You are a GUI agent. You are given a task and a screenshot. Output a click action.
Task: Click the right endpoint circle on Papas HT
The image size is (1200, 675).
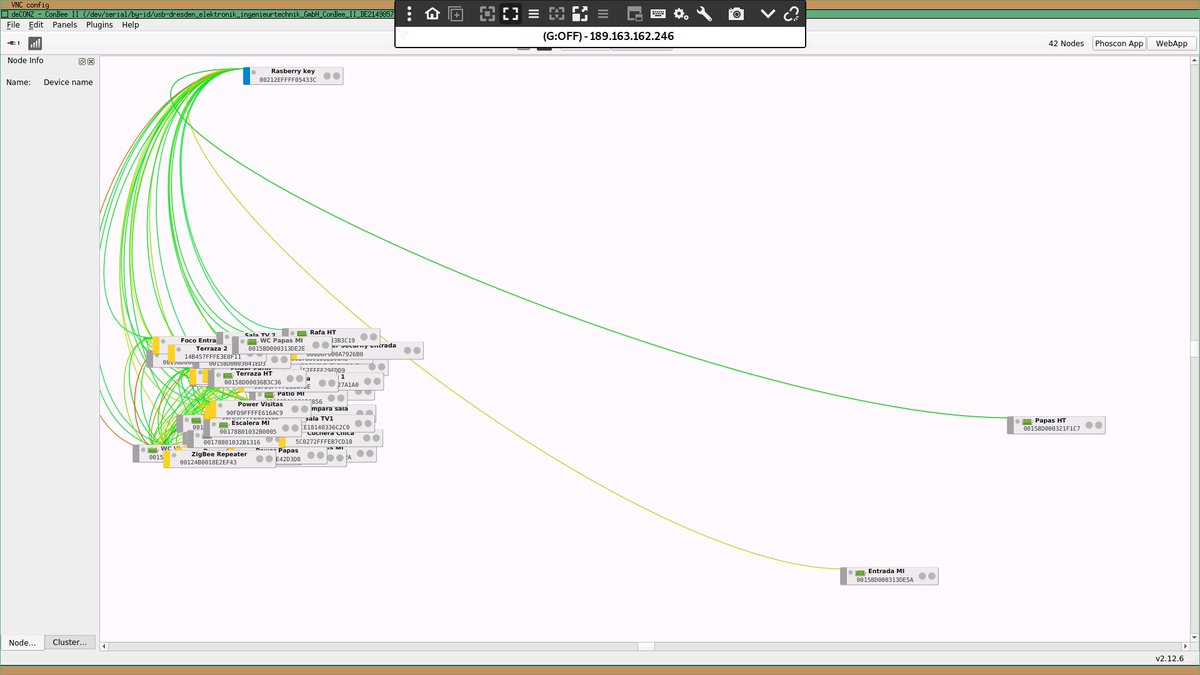click(x=1097, y=425)
